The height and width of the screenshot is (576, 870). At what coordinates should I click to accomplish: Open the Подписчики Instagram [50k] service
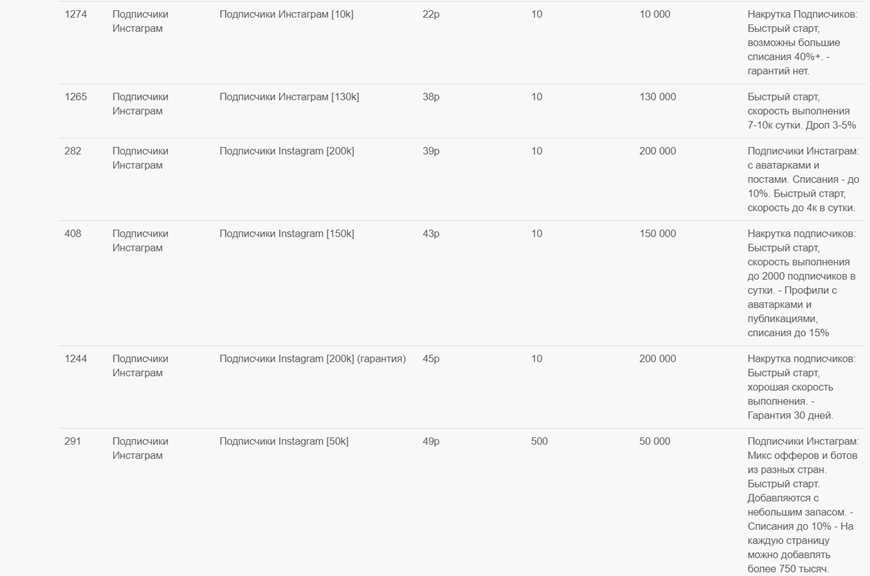click(284, 441)
